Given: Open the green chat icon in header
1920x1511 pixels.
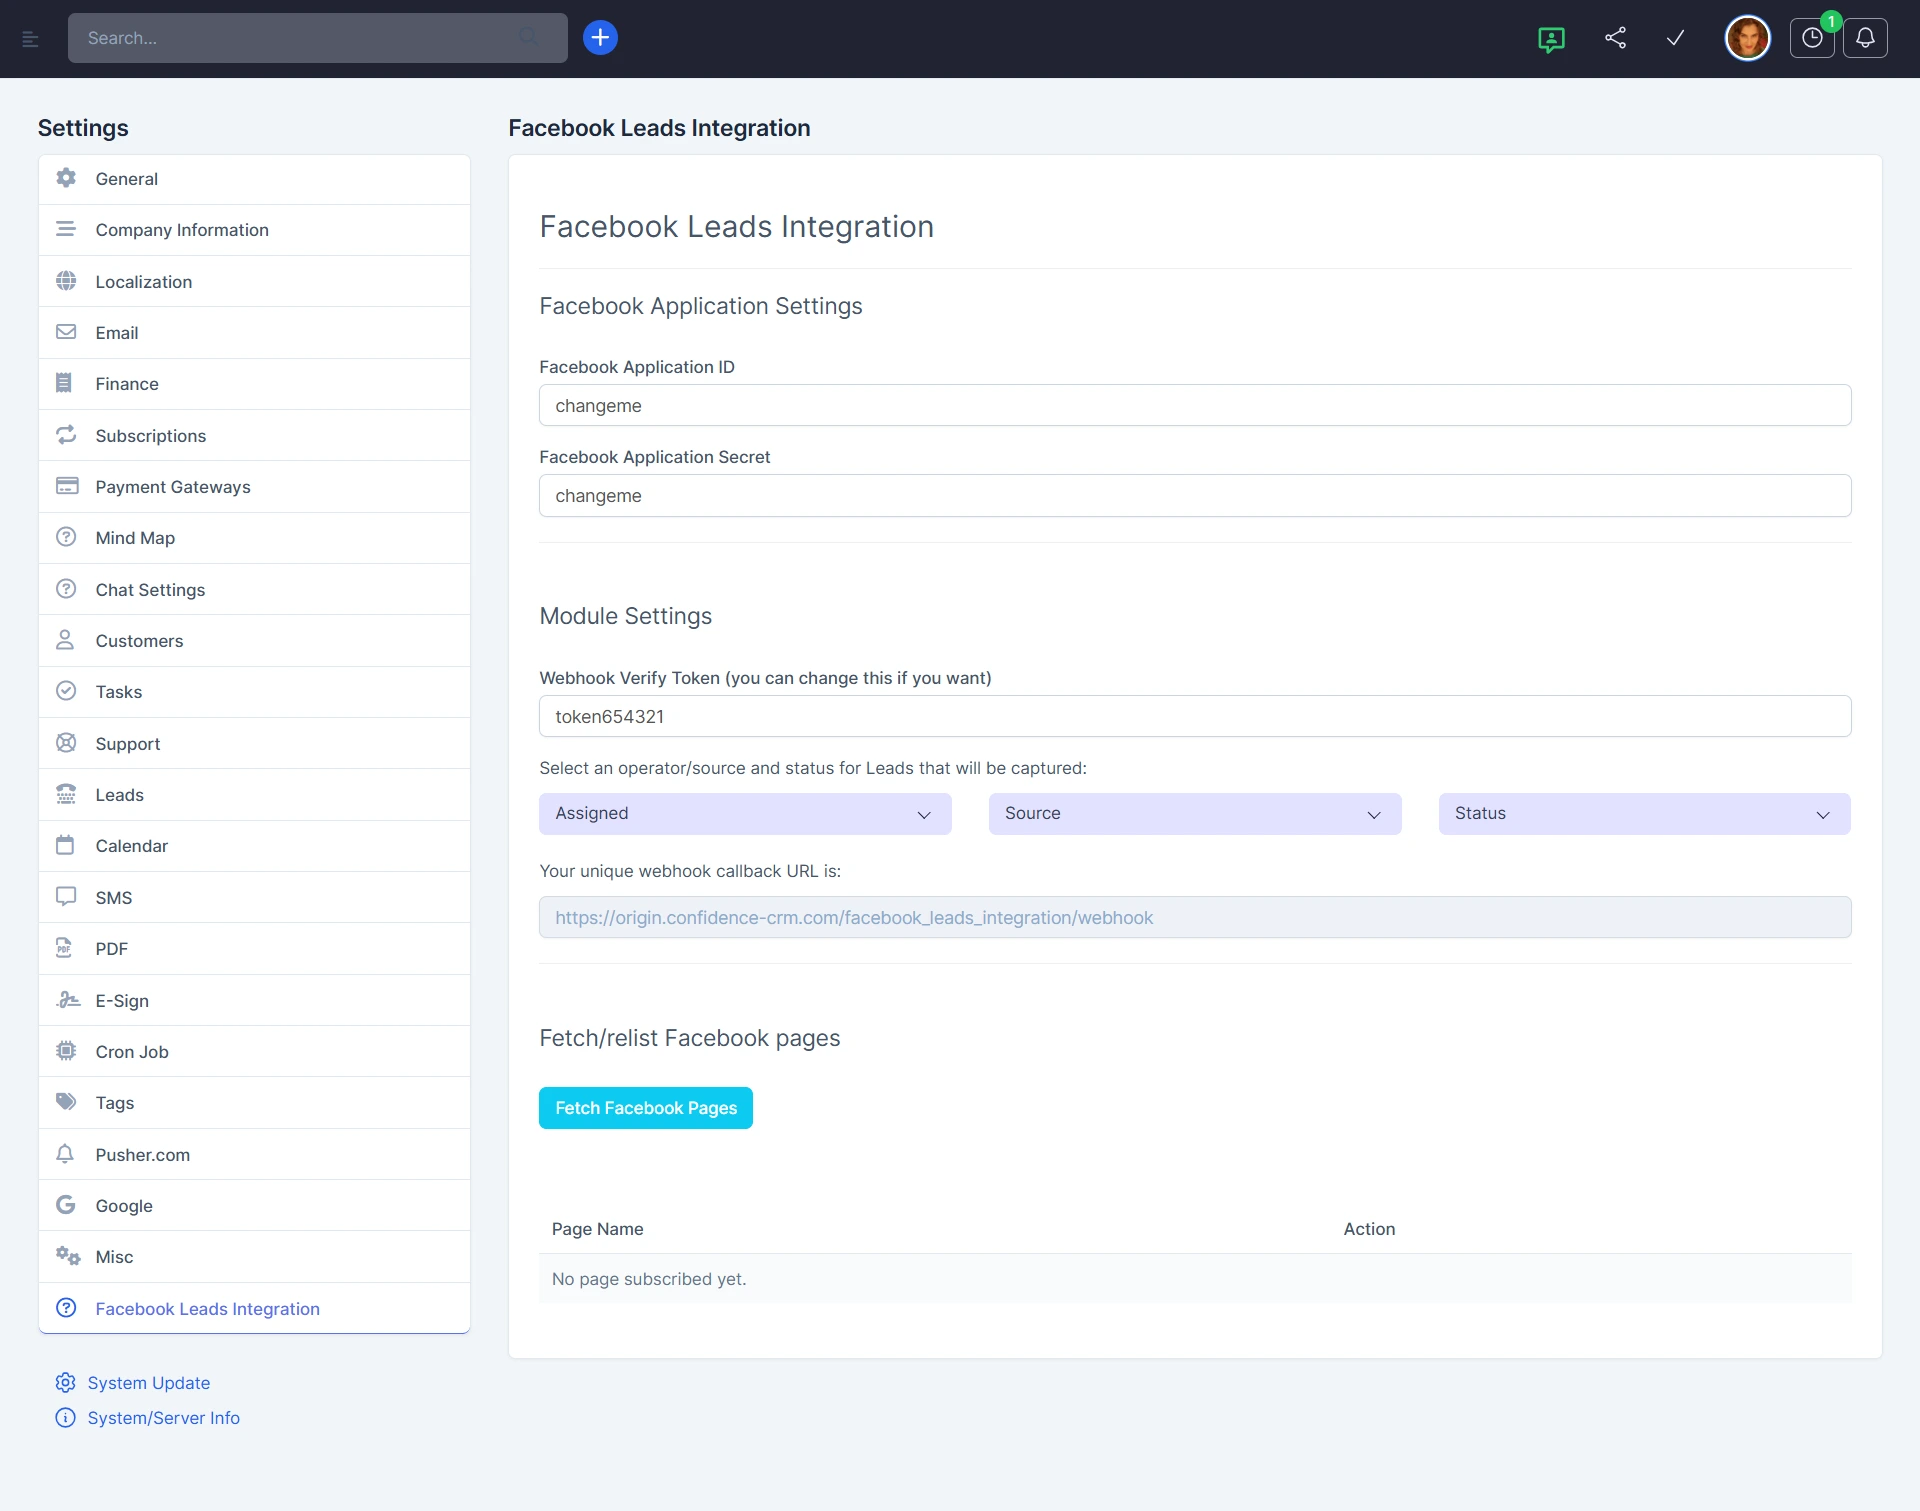Looking at the screenshot, I should pyautogui.click(x=1551, y=39).
